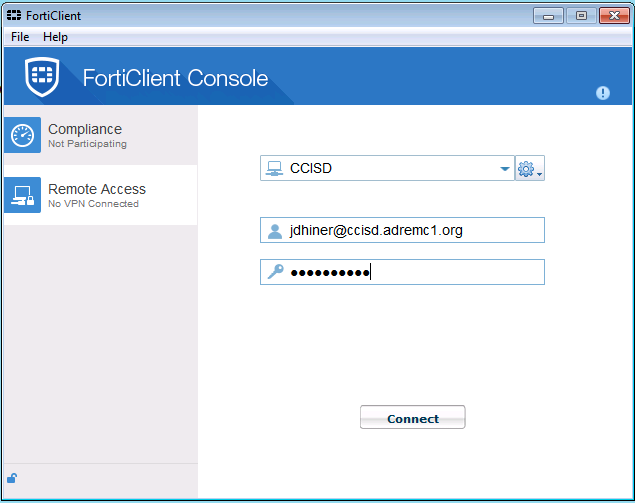Expand the CCISD VPN connection dropdown
This screenshot has width=635, height=503.
(387, 168)
